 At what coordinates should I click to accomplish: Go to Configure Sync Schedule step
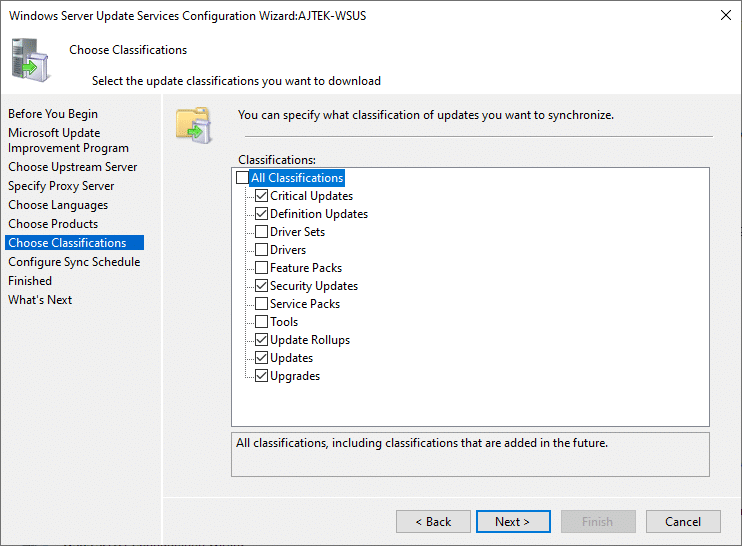tap(74, 262)
